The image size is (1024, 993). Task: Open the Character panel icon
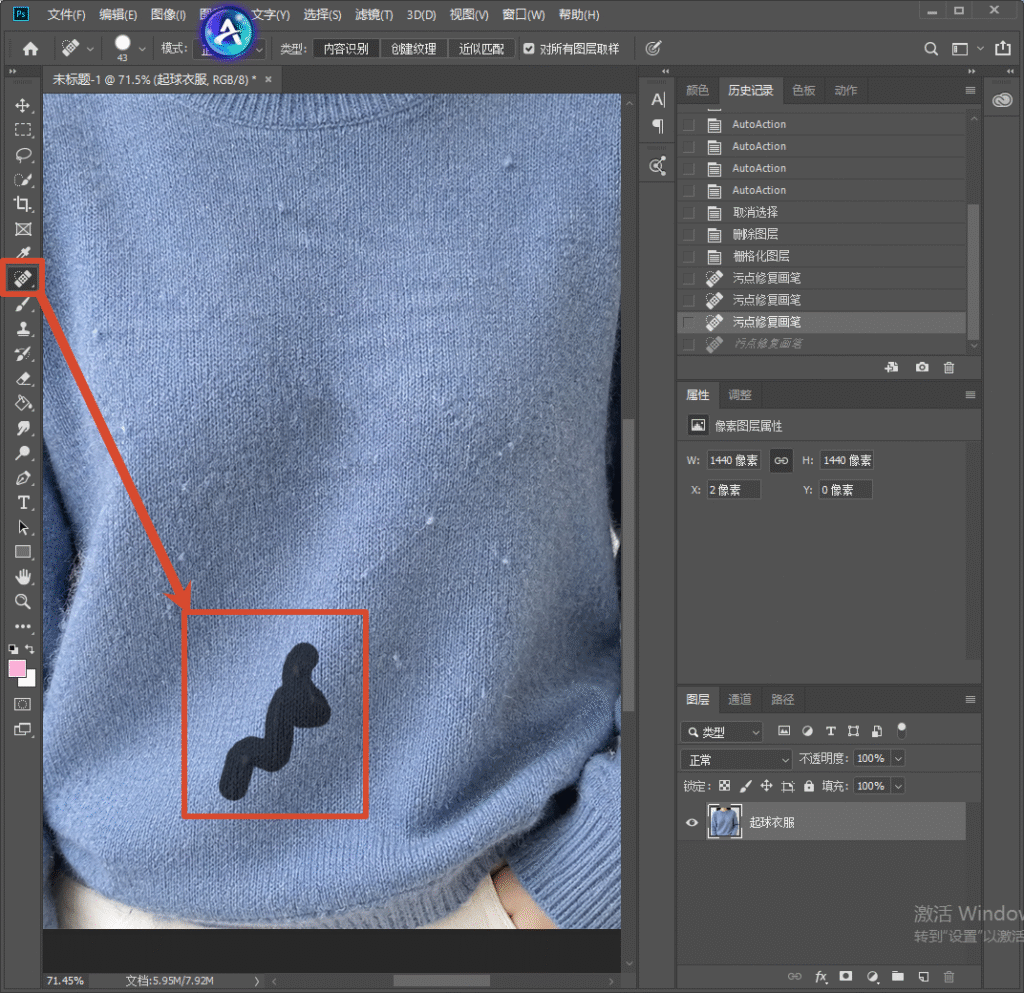tap(658, 100)
